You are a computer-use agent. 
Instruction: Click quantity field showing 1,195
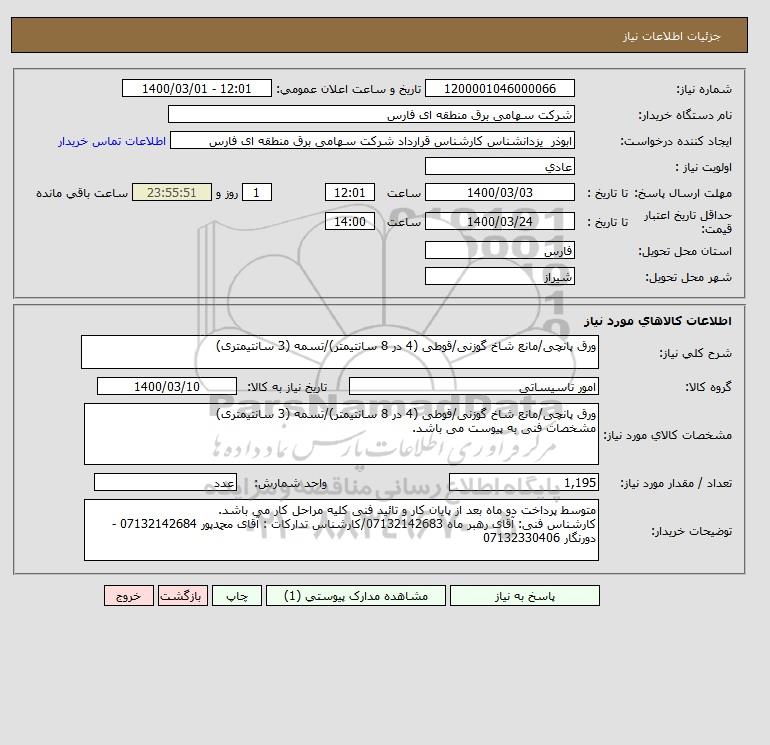pos(523,483)
